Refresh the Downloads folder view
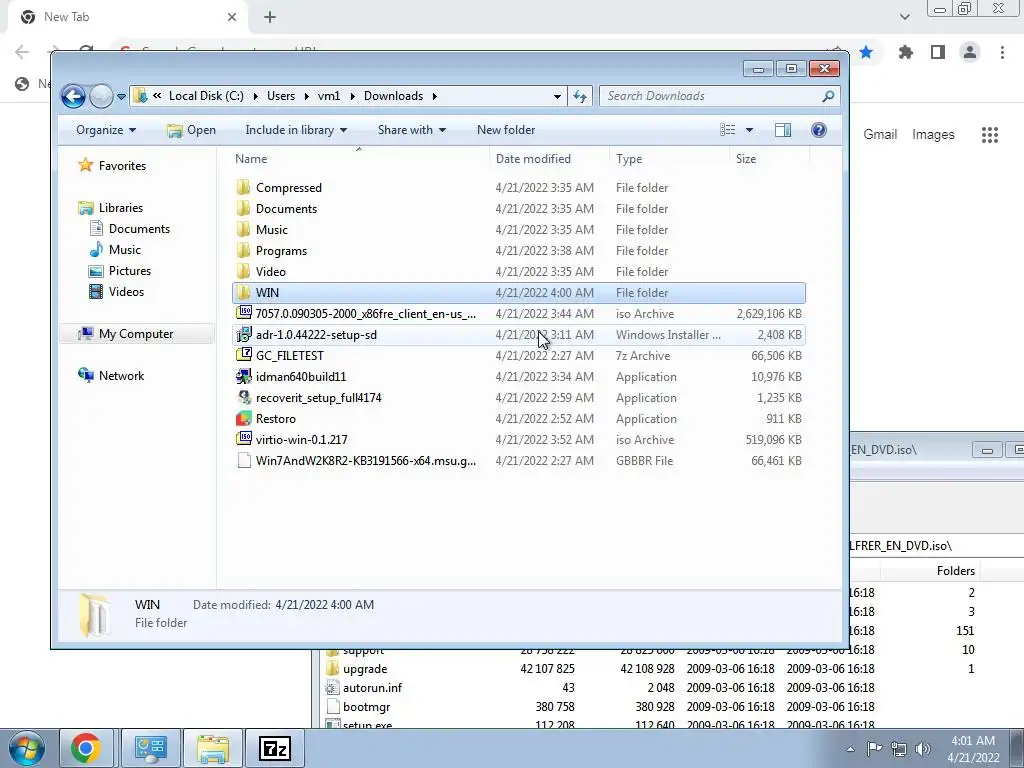Image resolution: width=1024 pixels, height=768 pixels. [580, 97]
